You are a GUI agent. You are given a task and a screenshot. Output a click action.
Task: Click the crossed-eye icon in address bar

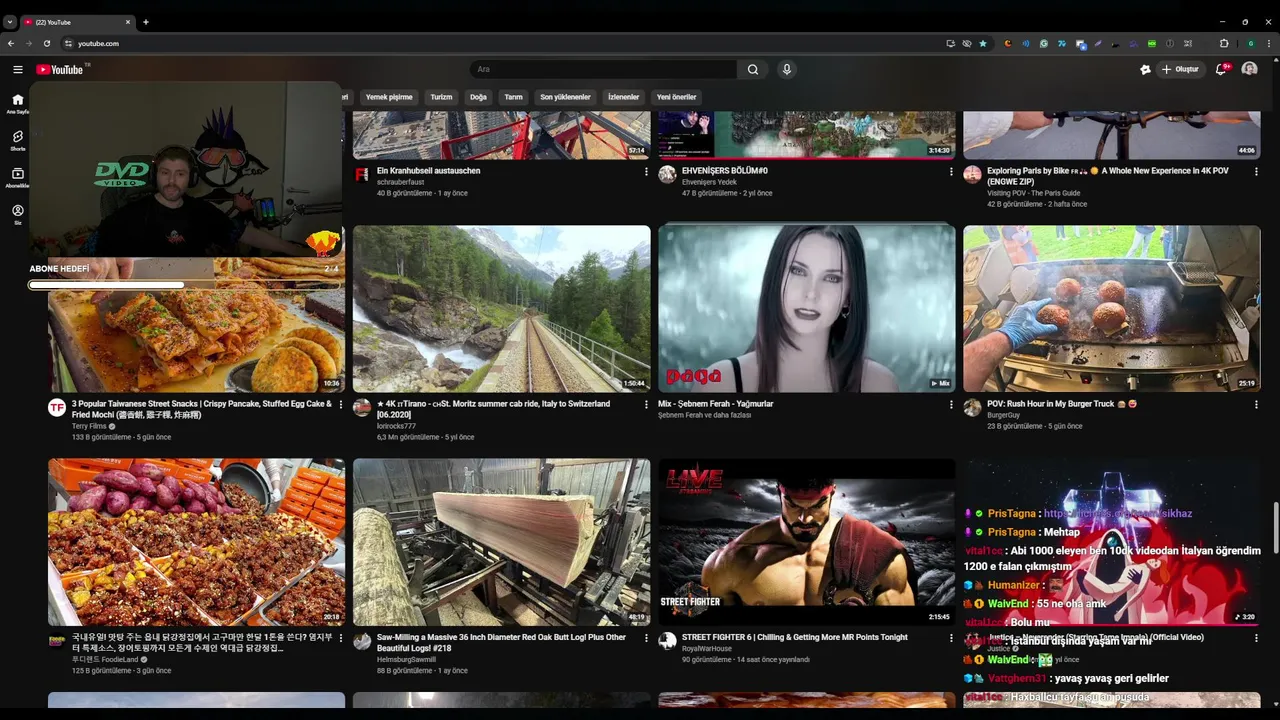[967, 43]
